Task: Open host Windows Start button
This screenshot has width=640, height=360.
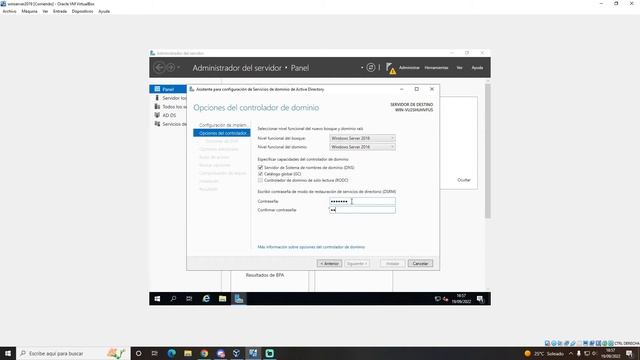Action: tap(8, 353)
